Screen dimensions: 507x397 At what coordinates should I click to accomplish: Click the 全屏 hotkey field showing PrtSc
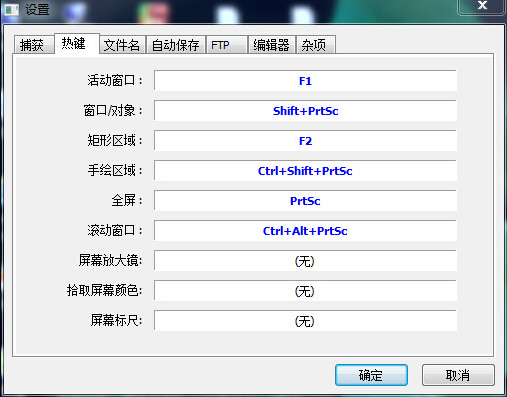(x=305, y=201)
